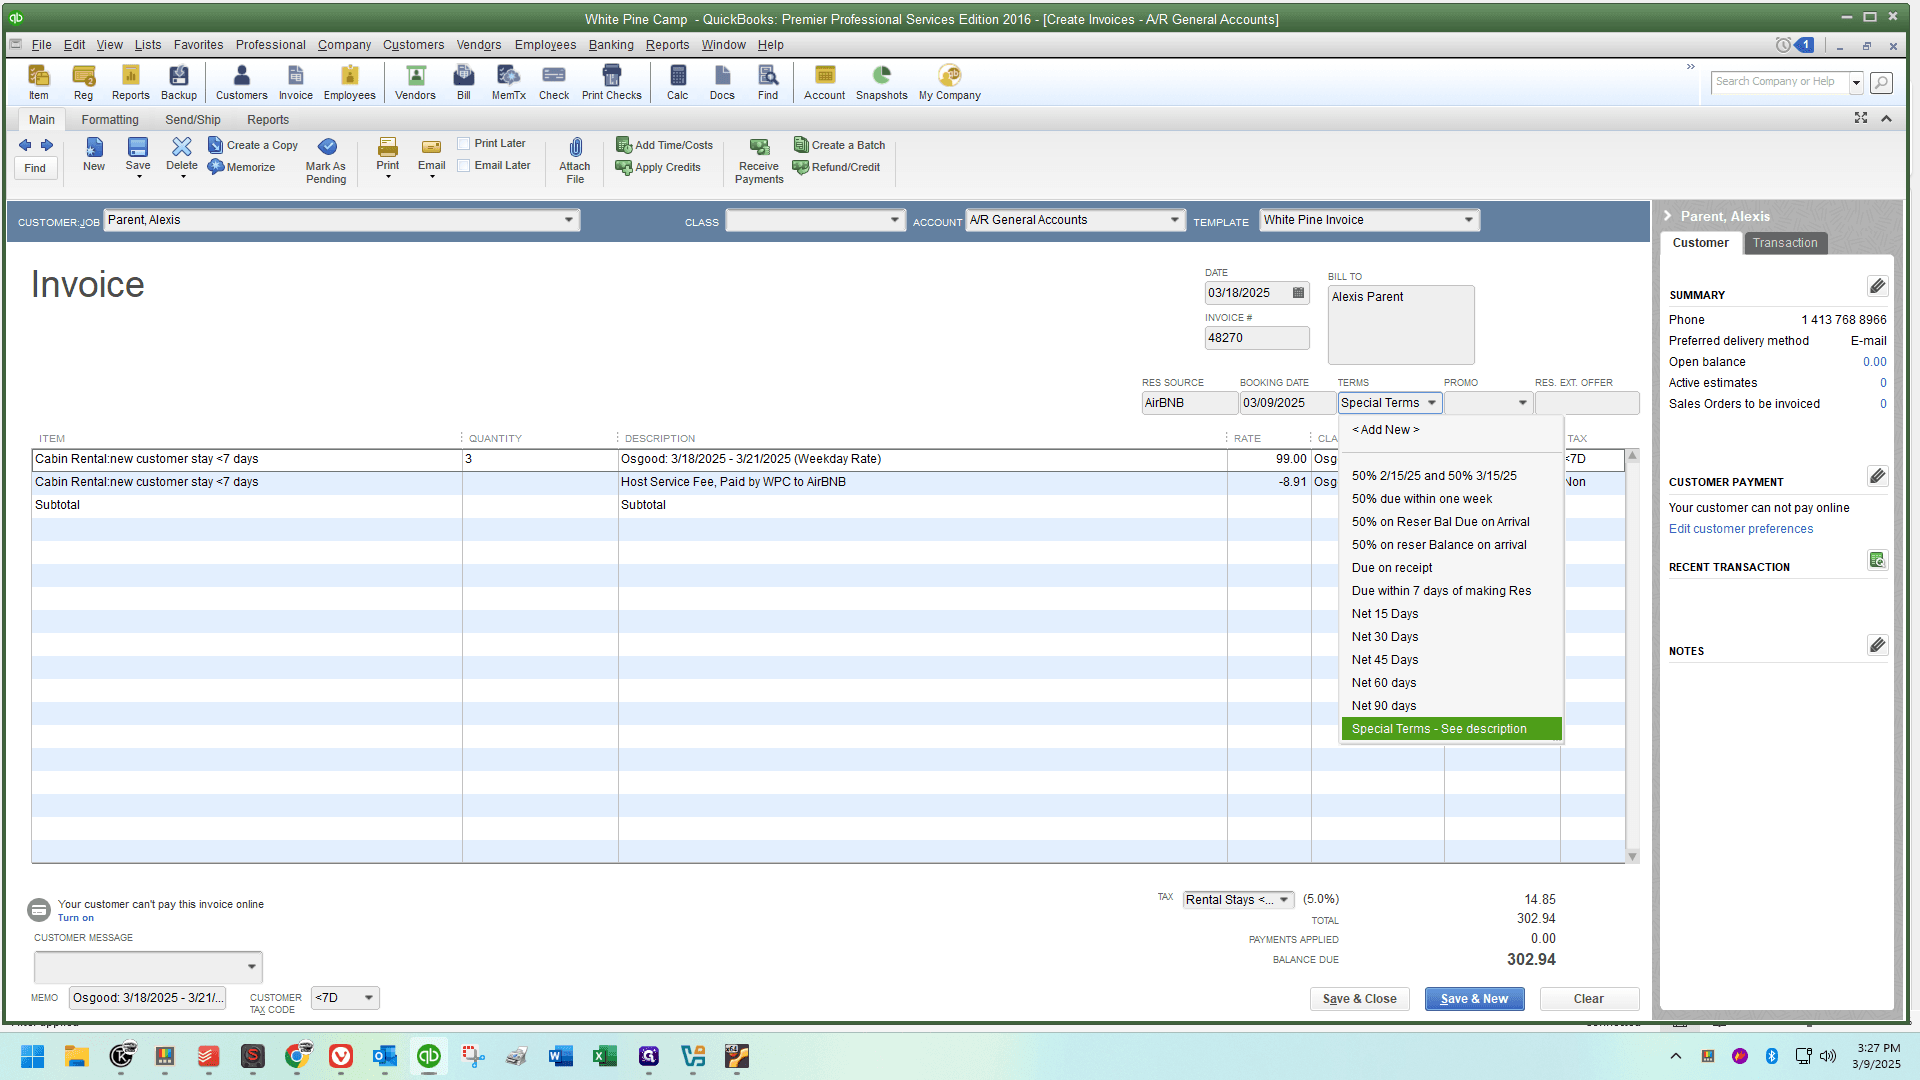Screen dimensions: 1920x1080
Task: Open Receive Payments icon
Action: pyautogui.click(x=759, y=161)
